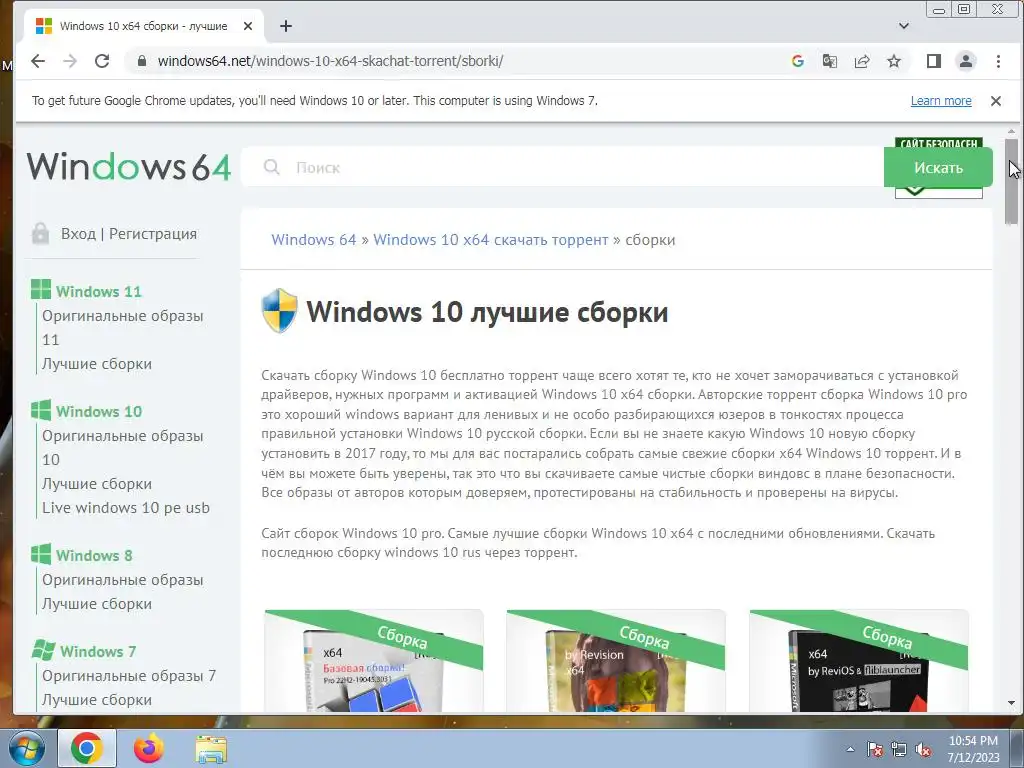This screenshot has height=768, width=1024.
Task: Click the Windows64 site logo
Action: point(129,167)
